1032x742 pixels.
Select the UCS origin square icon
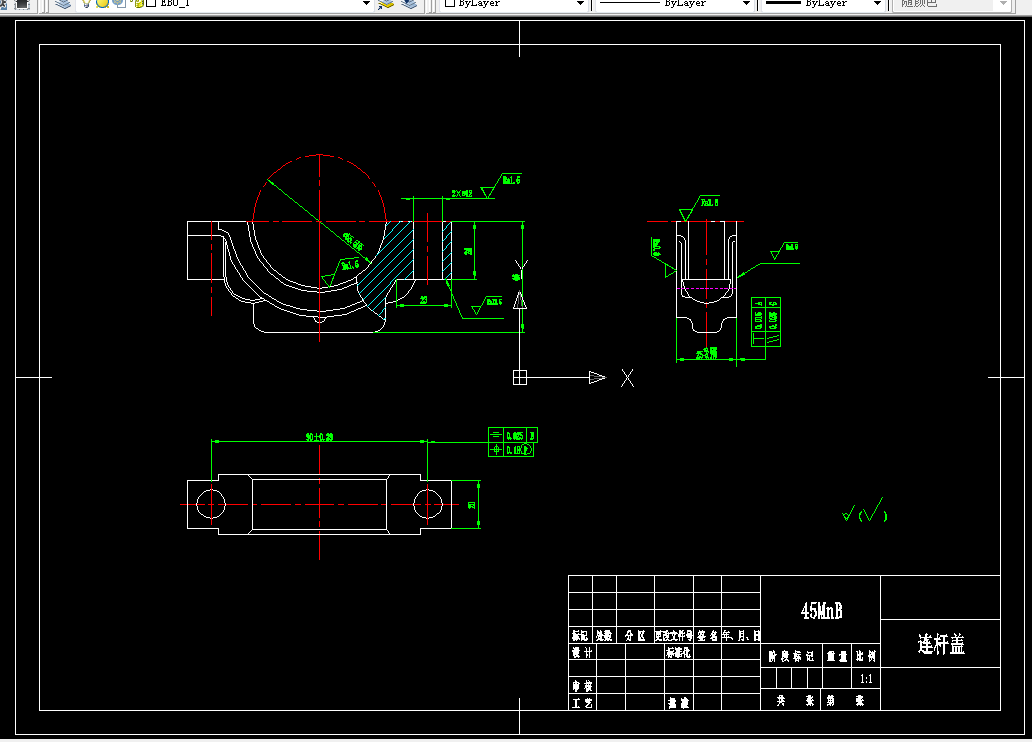pyautogui.click(x=520, y=377)
